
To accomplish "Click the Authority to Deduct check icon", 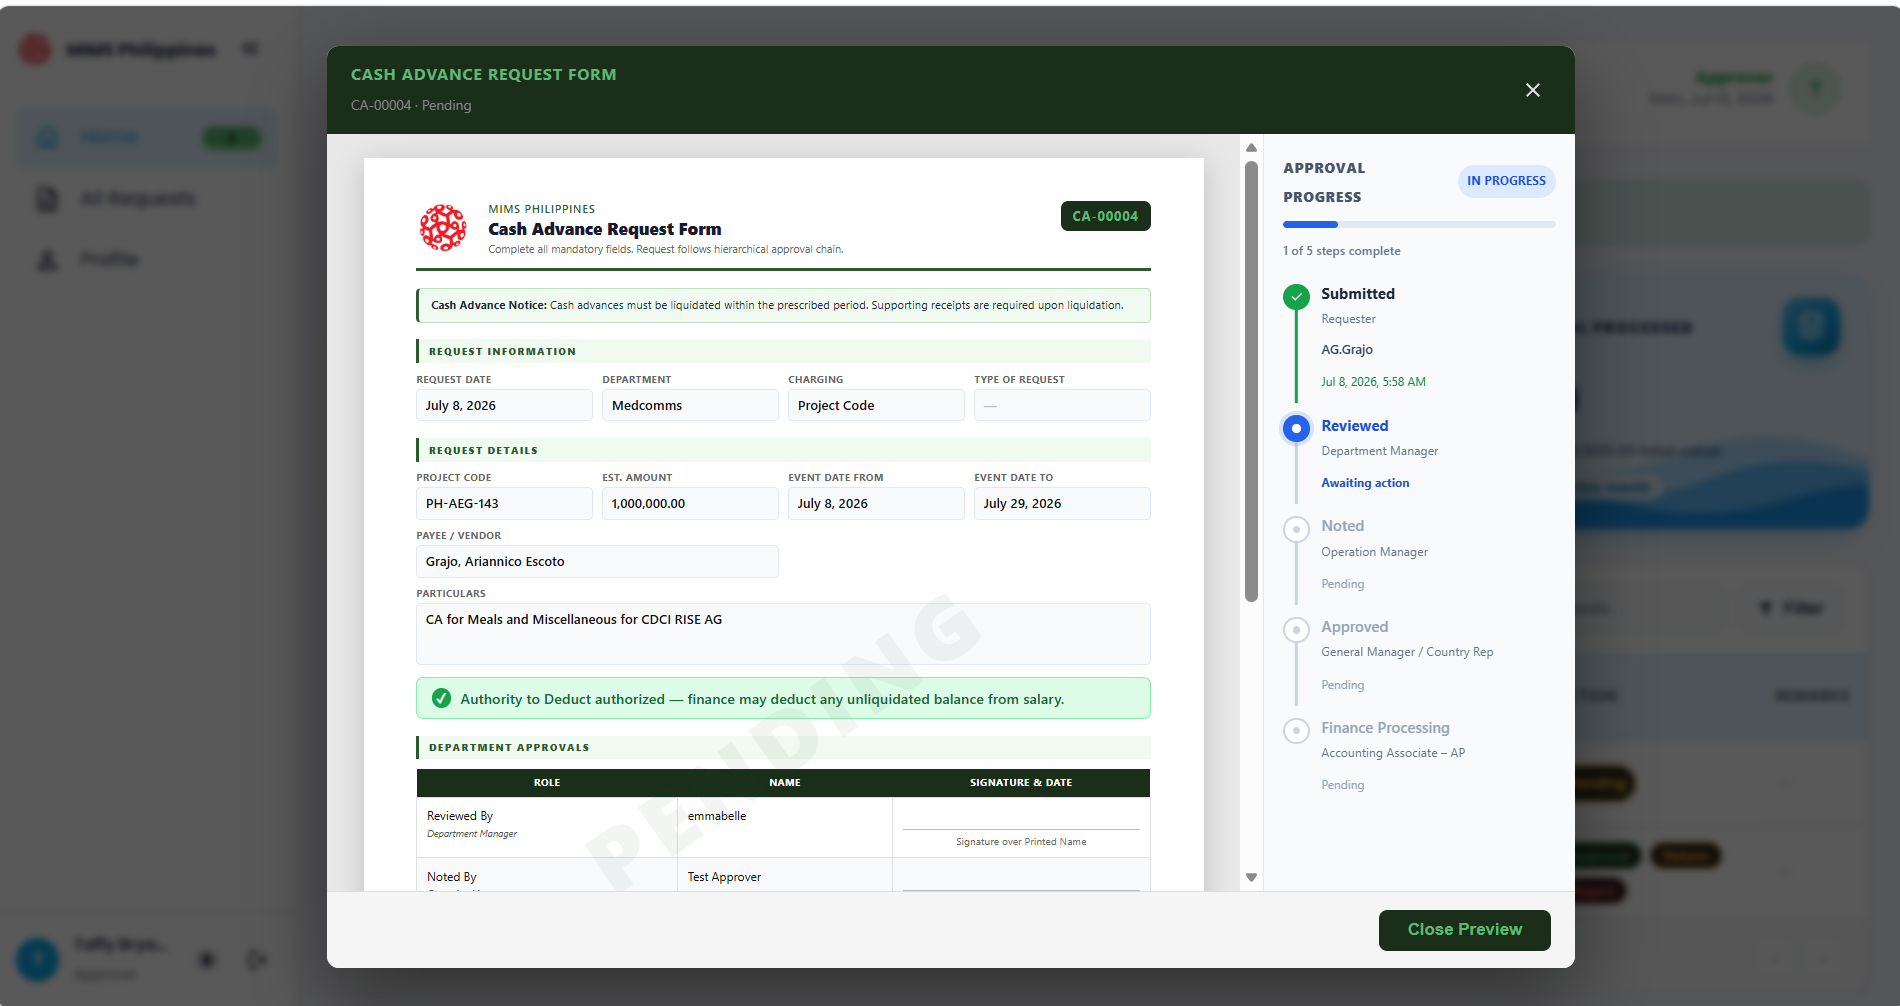I will pos(441,698).
